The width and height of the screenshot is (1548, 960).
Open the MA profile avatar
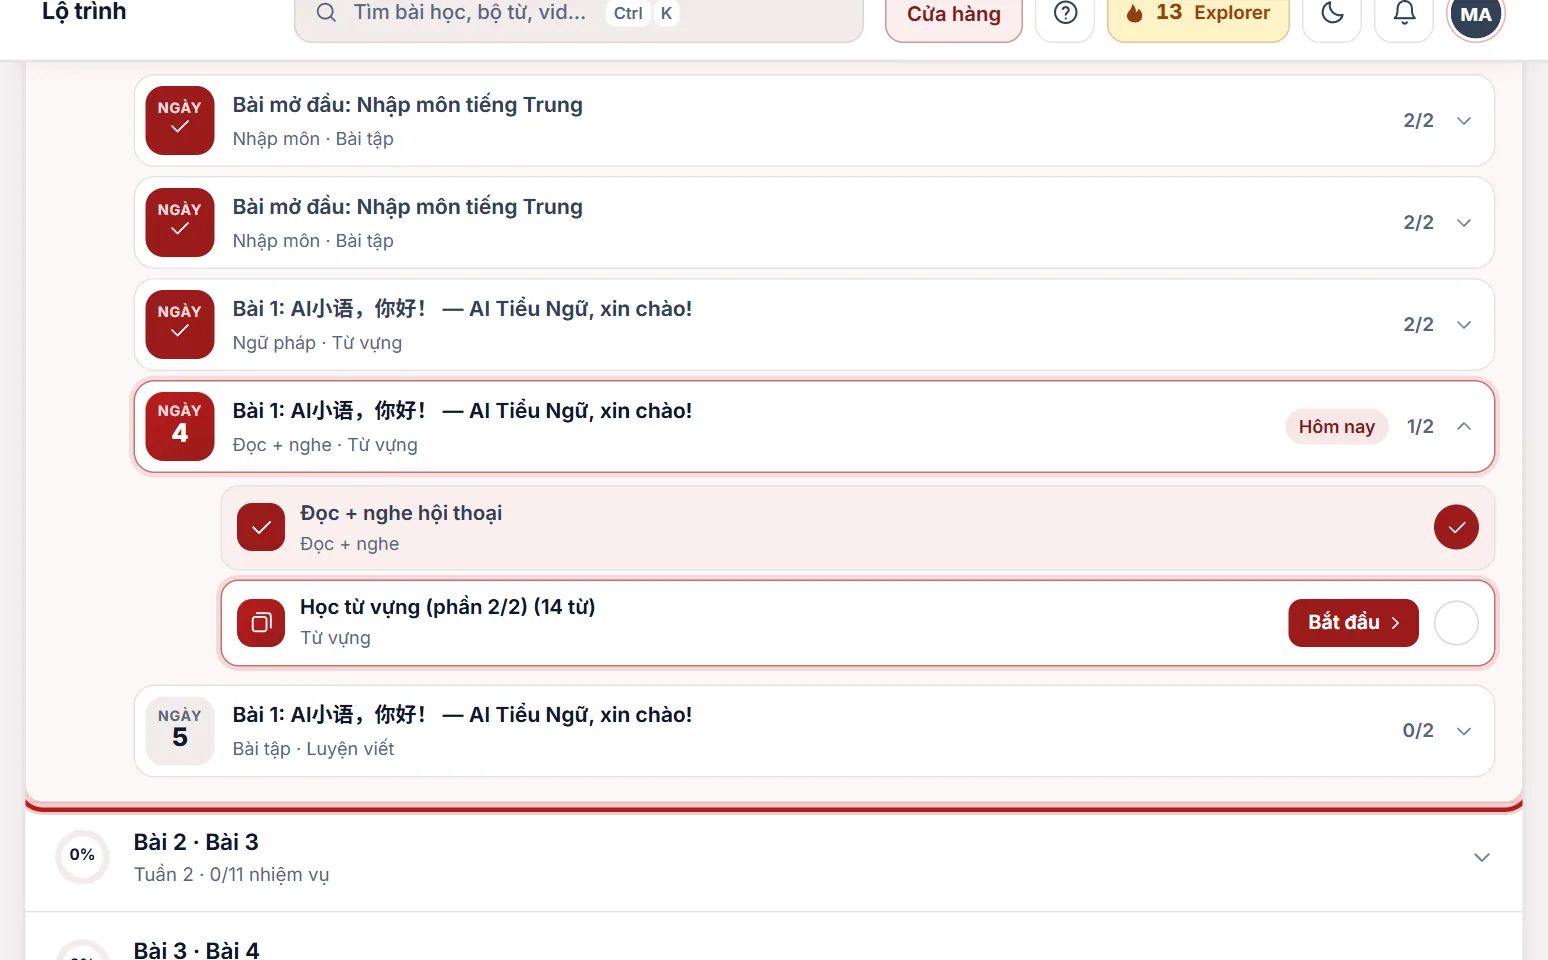[1476, 15]
